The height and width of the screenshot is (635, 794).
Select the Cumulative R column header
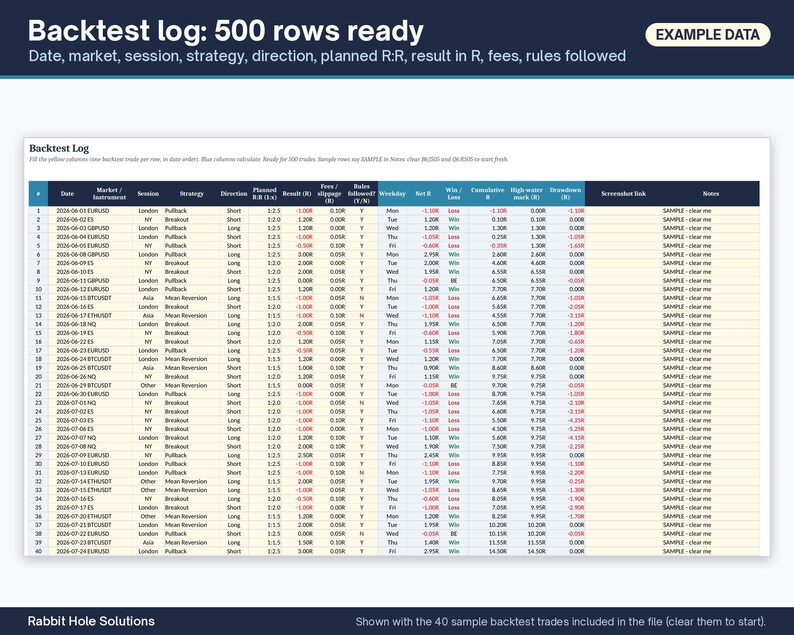click(x=488, y=193)
